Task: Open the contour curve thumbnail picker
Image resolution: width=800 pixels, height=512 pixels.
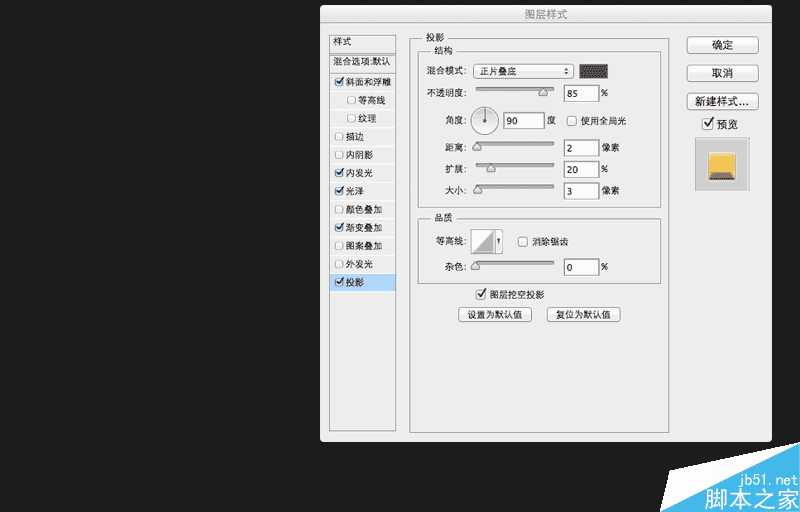Action: [x=483, y=242]
